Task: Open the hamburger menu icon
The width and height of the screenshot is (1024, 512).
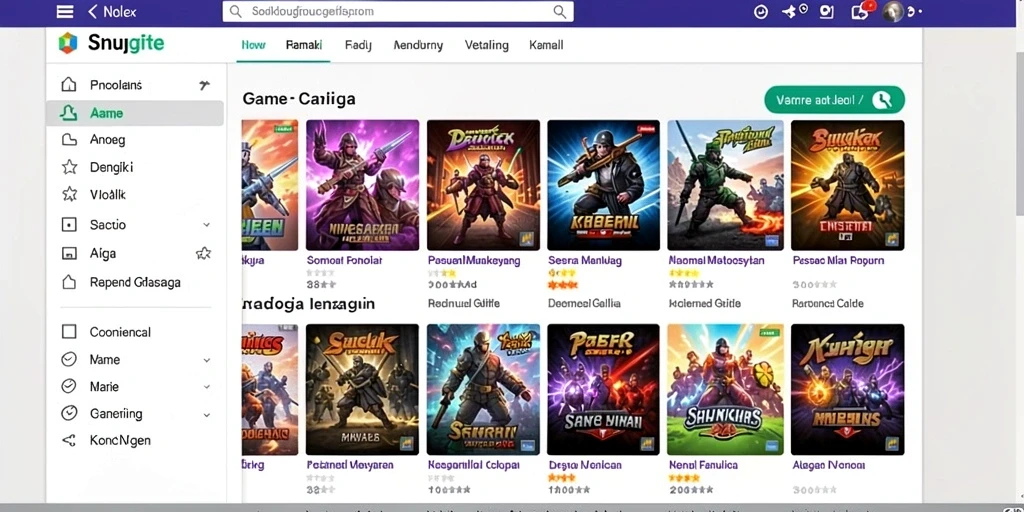Action: [x=65, y=11]
